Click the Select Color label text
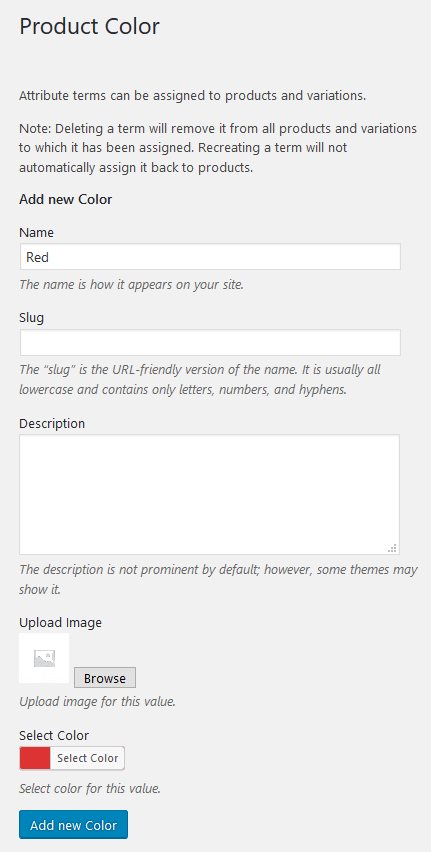 (54, 736)
